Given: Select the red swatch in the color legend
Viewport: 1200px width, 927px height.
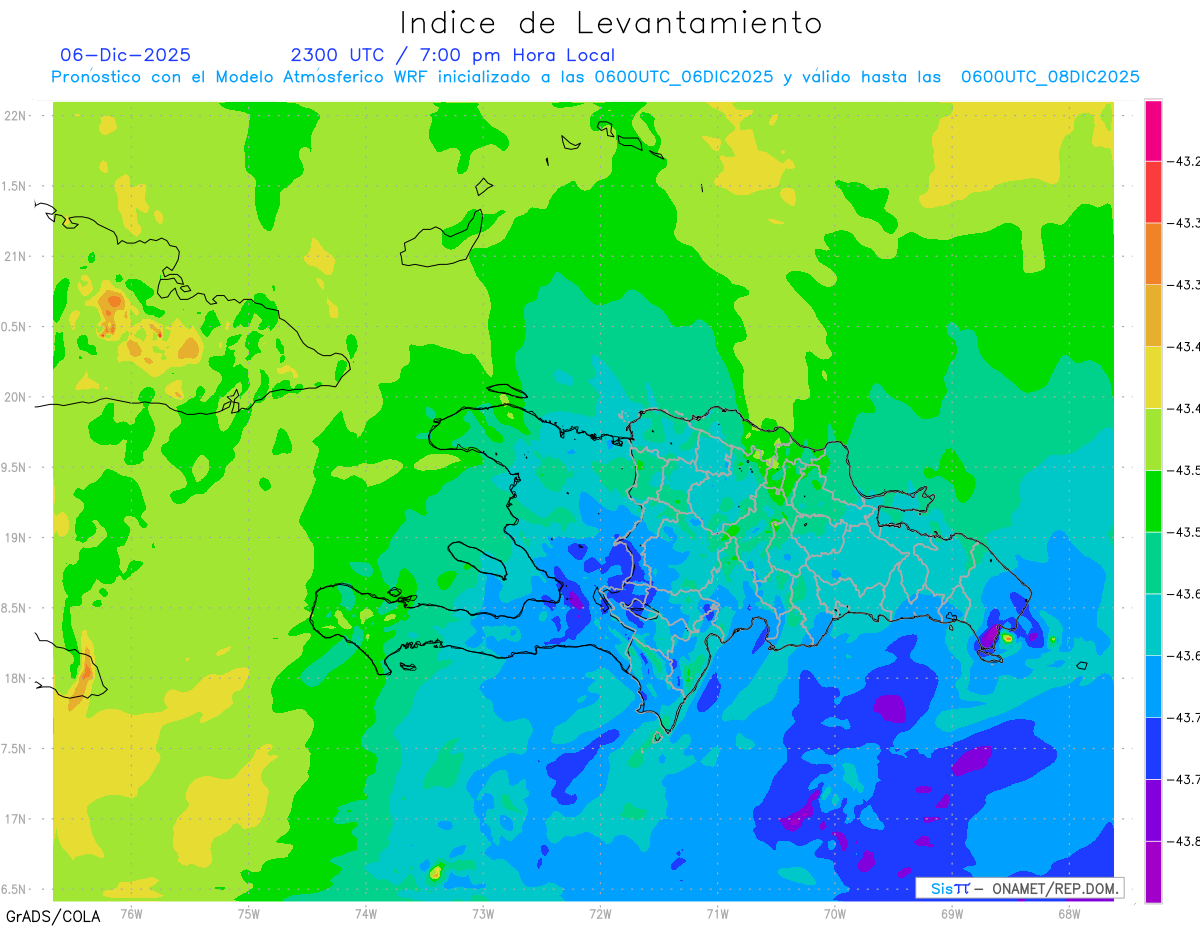Looking at the screenshot, I should pos(1153,192).
